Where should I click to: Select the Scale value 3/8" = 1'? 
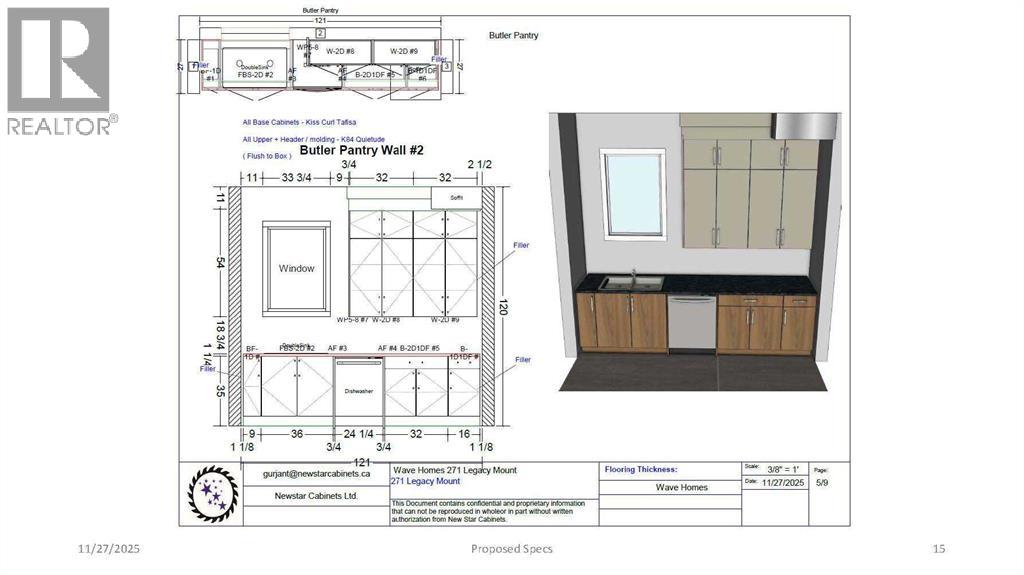[x=784, y=468]
